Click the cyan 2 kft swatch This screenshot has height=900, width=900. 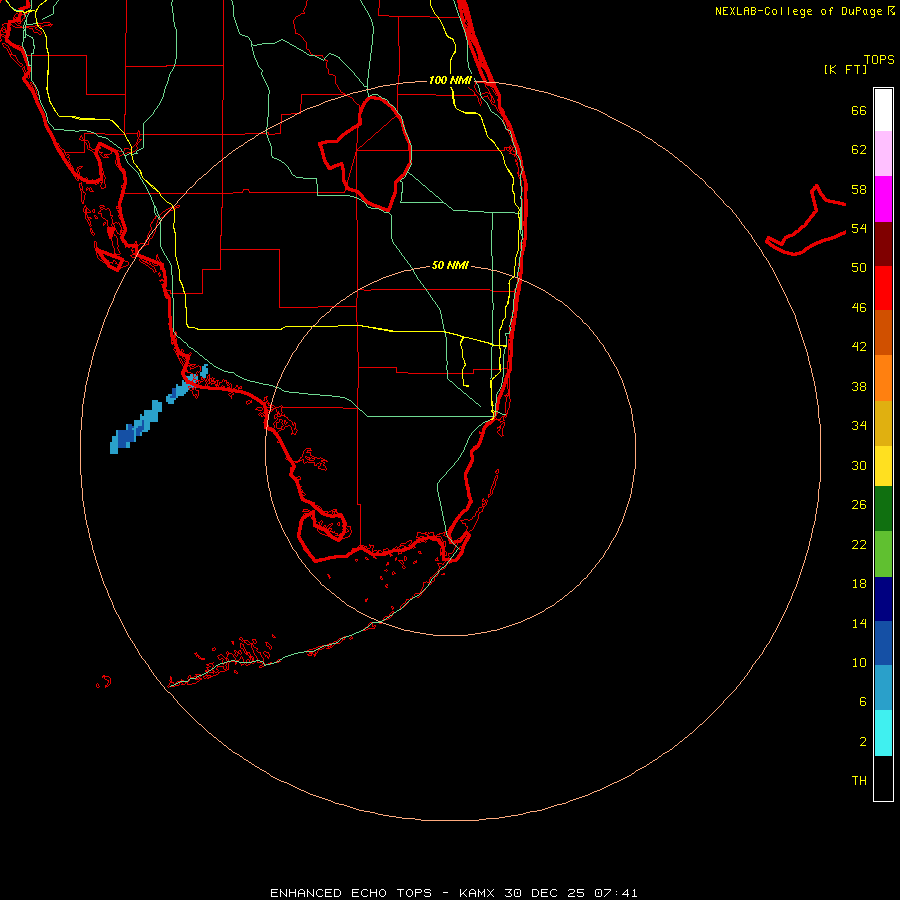883,733
